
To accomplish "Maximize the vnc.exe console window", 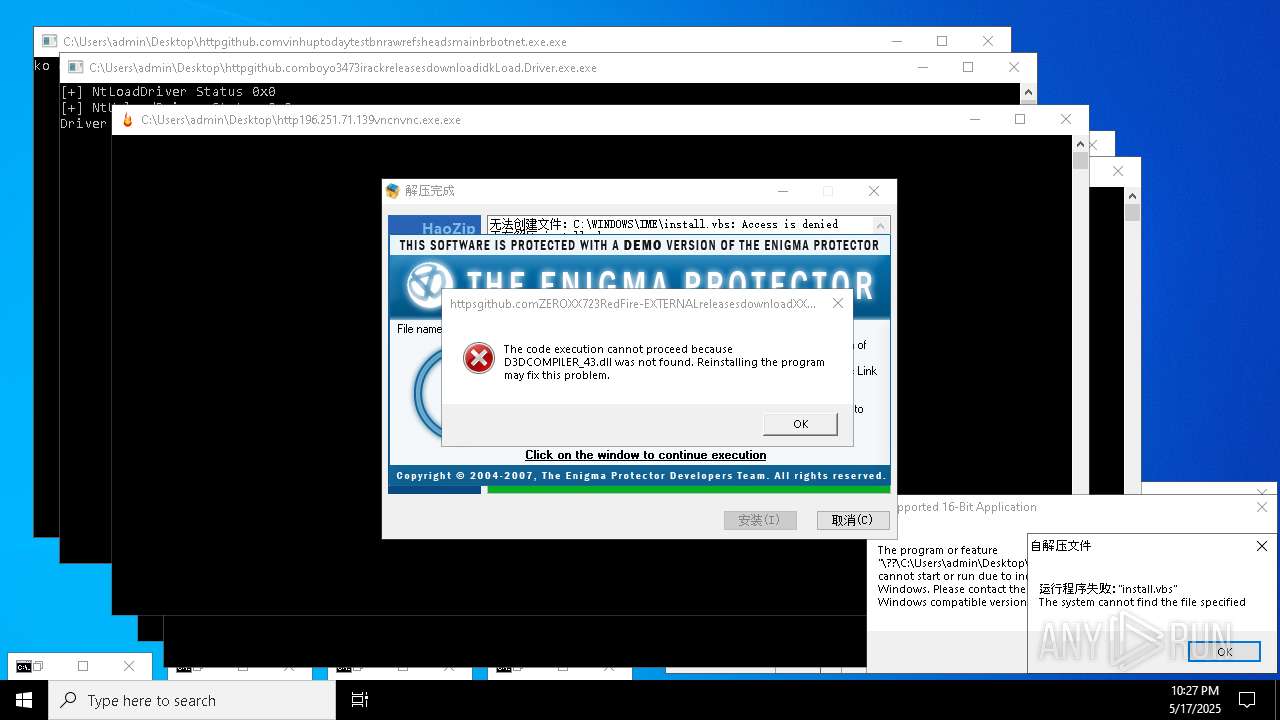I will (1020, 119).
